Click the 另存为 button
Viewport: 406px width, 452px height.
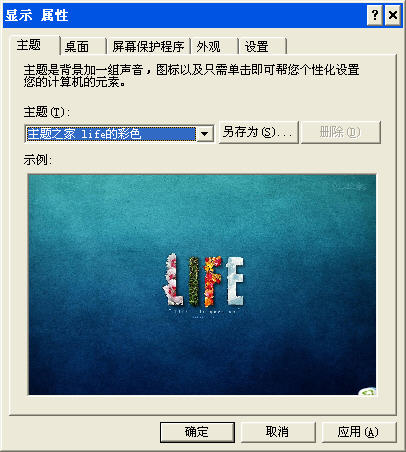pos(258,133)
